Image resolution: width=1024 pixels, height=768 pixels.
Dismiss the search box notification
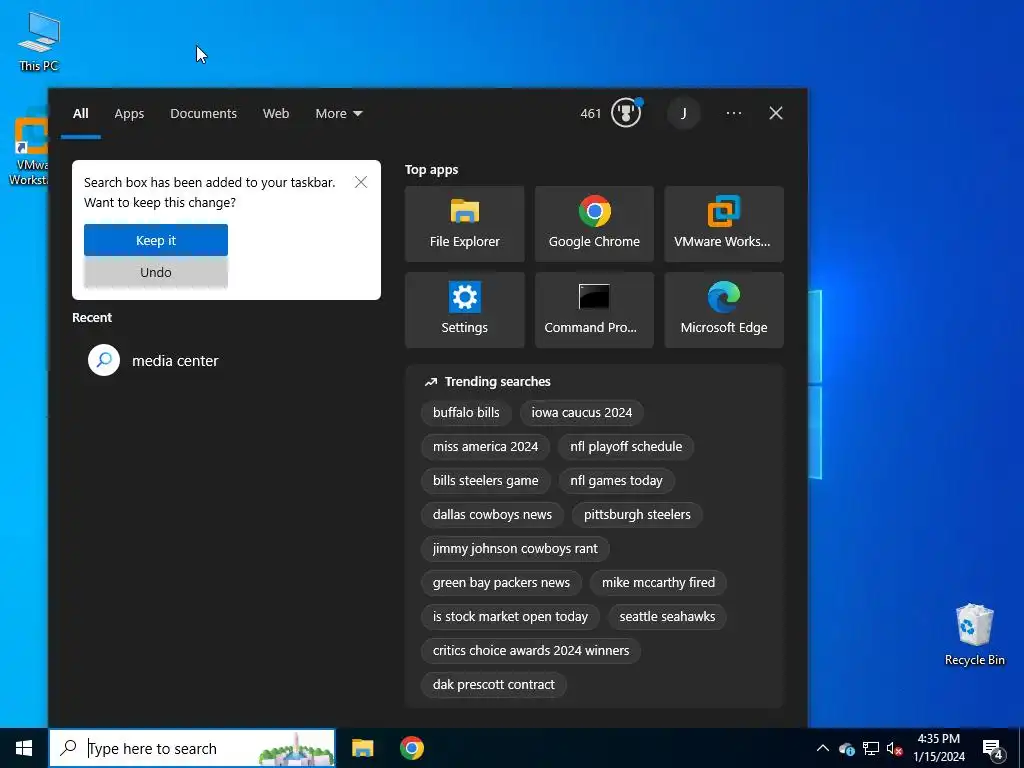point(360,182)
